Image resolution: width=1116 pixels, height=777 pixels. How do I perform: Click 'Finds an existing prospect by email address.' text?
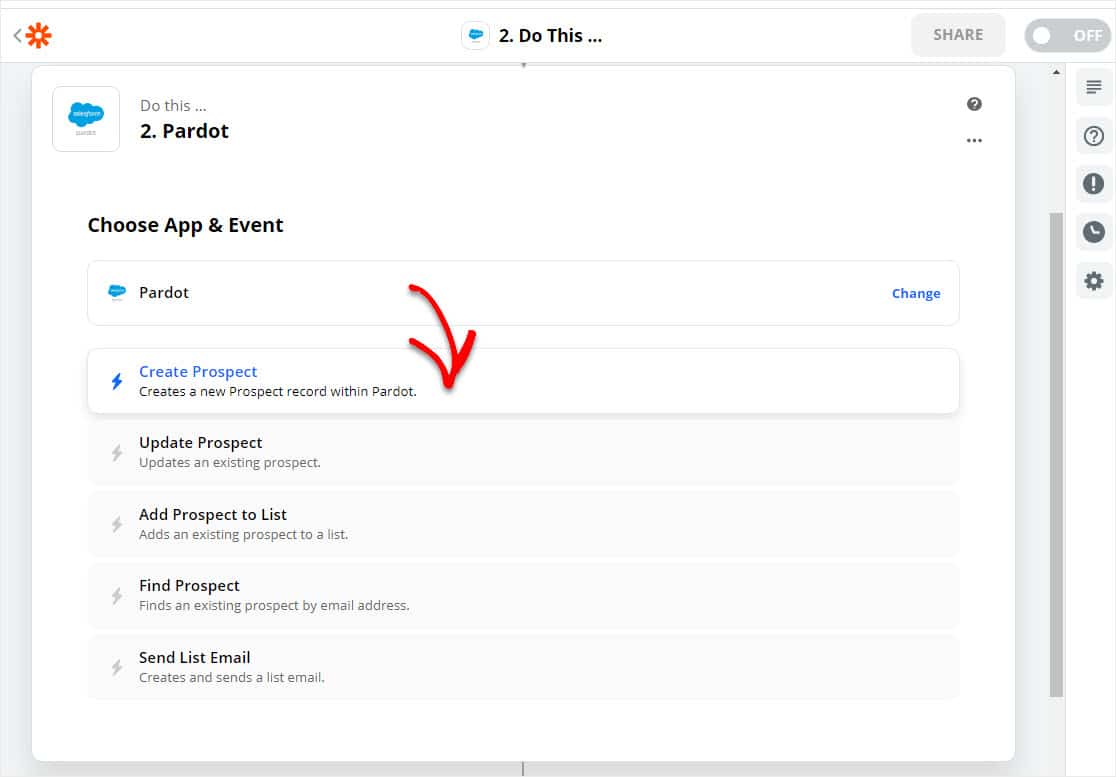274,606
